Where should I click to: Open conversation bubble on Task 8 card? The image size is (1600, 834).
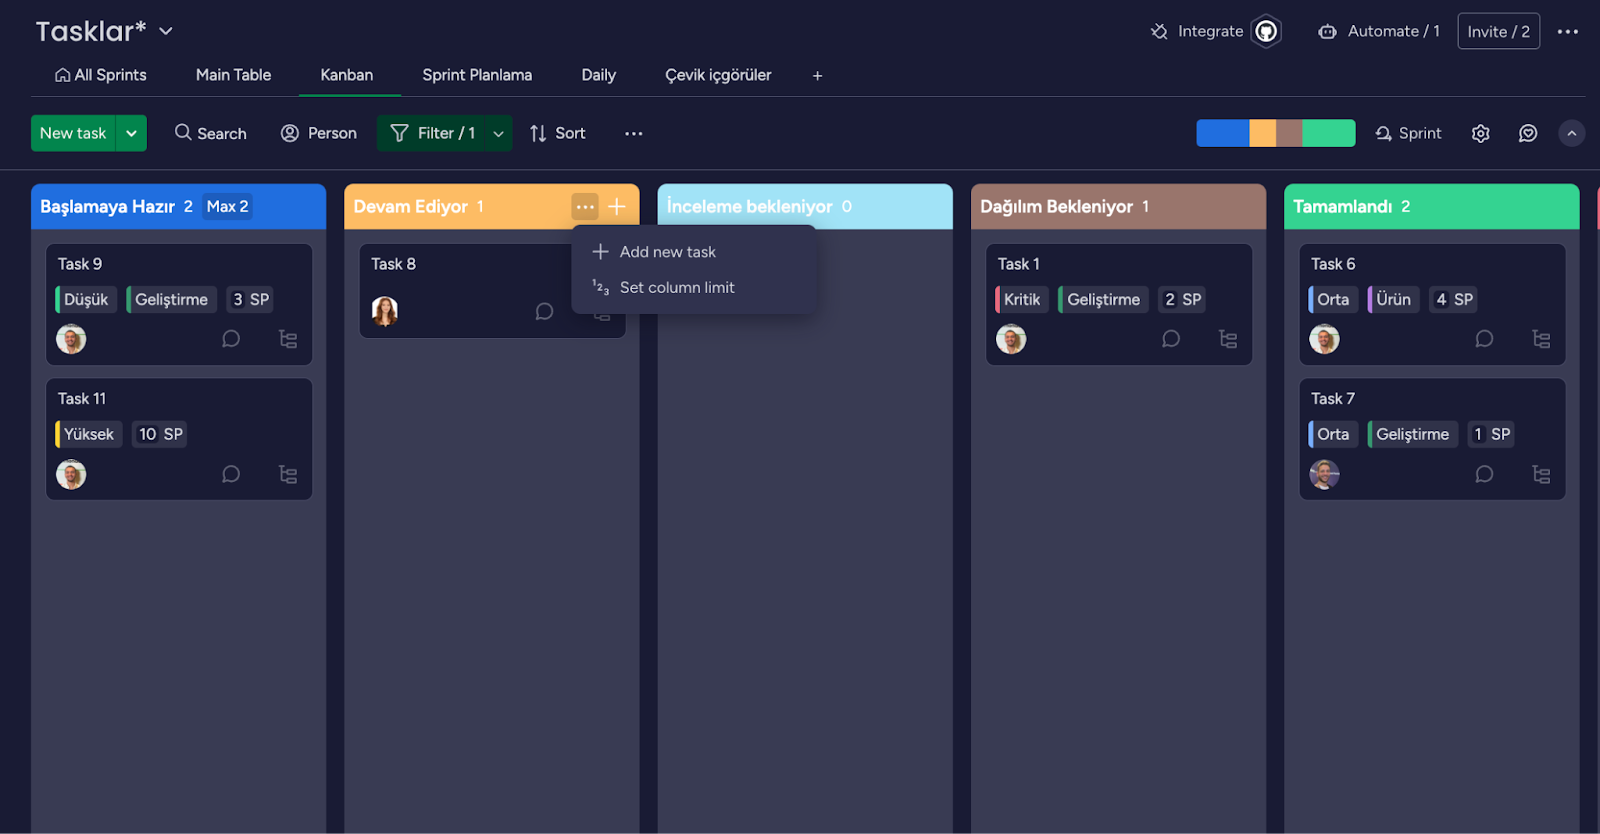544,312
